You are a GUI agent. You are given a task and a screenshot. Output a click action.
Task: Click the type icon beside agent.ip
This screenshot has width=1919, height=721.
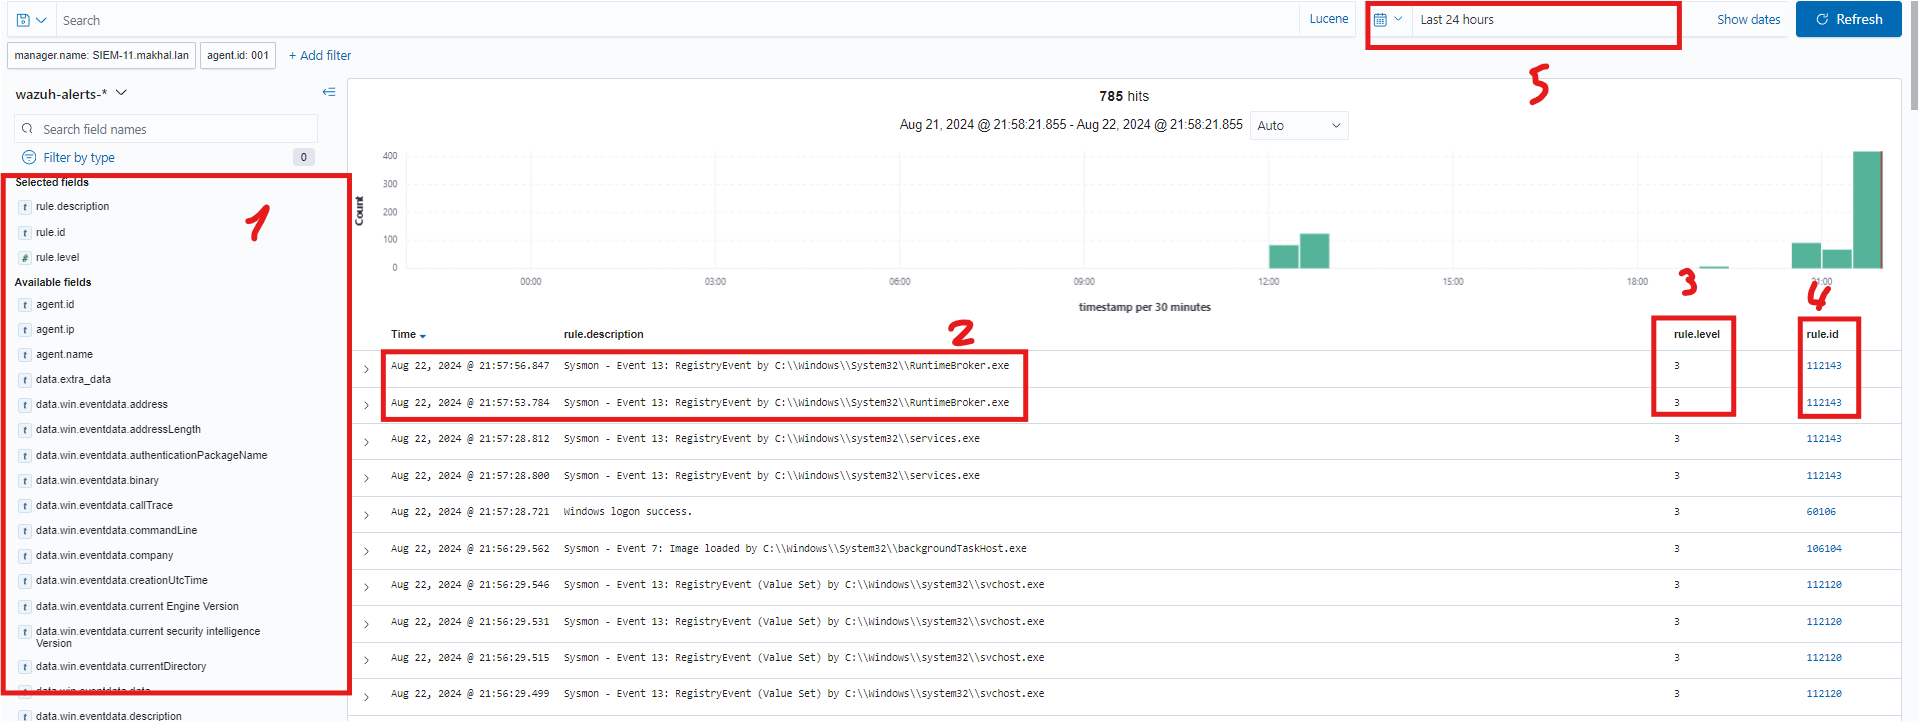[x=25, y=330]
